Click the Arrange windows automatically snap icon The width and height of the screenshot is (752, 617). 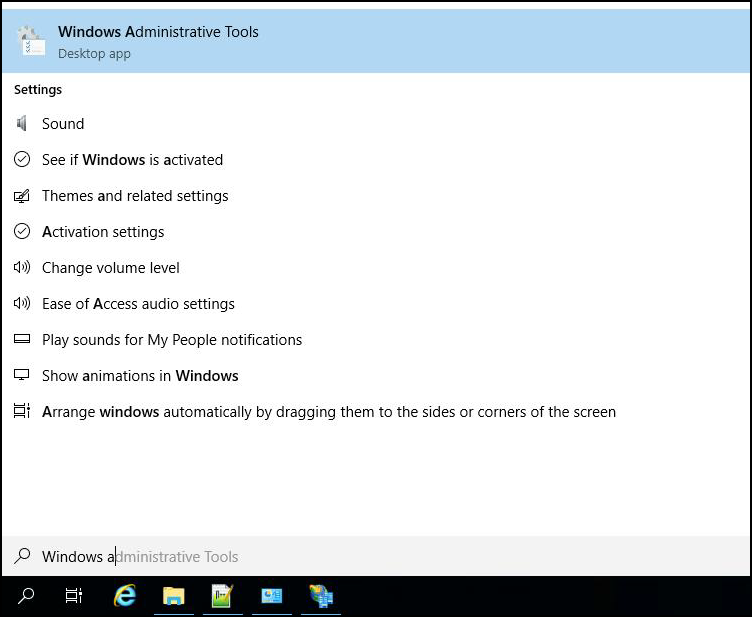[22, 411]
